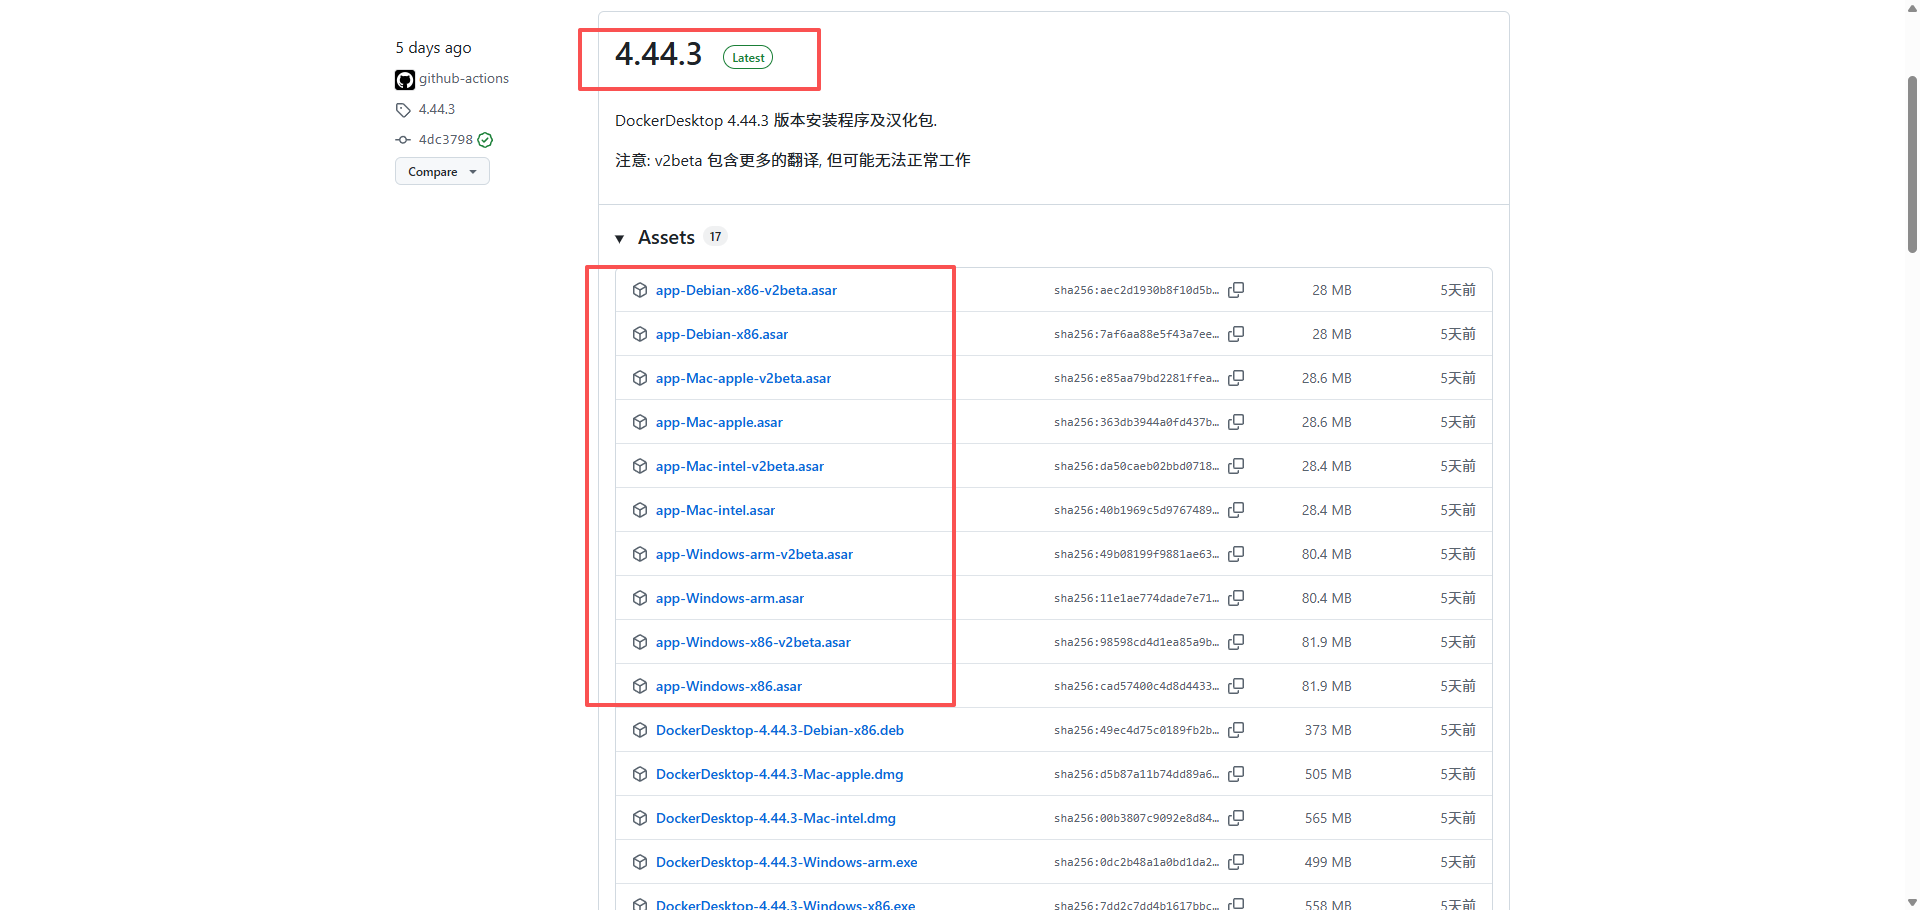Open the Compare dropdown

442,172
